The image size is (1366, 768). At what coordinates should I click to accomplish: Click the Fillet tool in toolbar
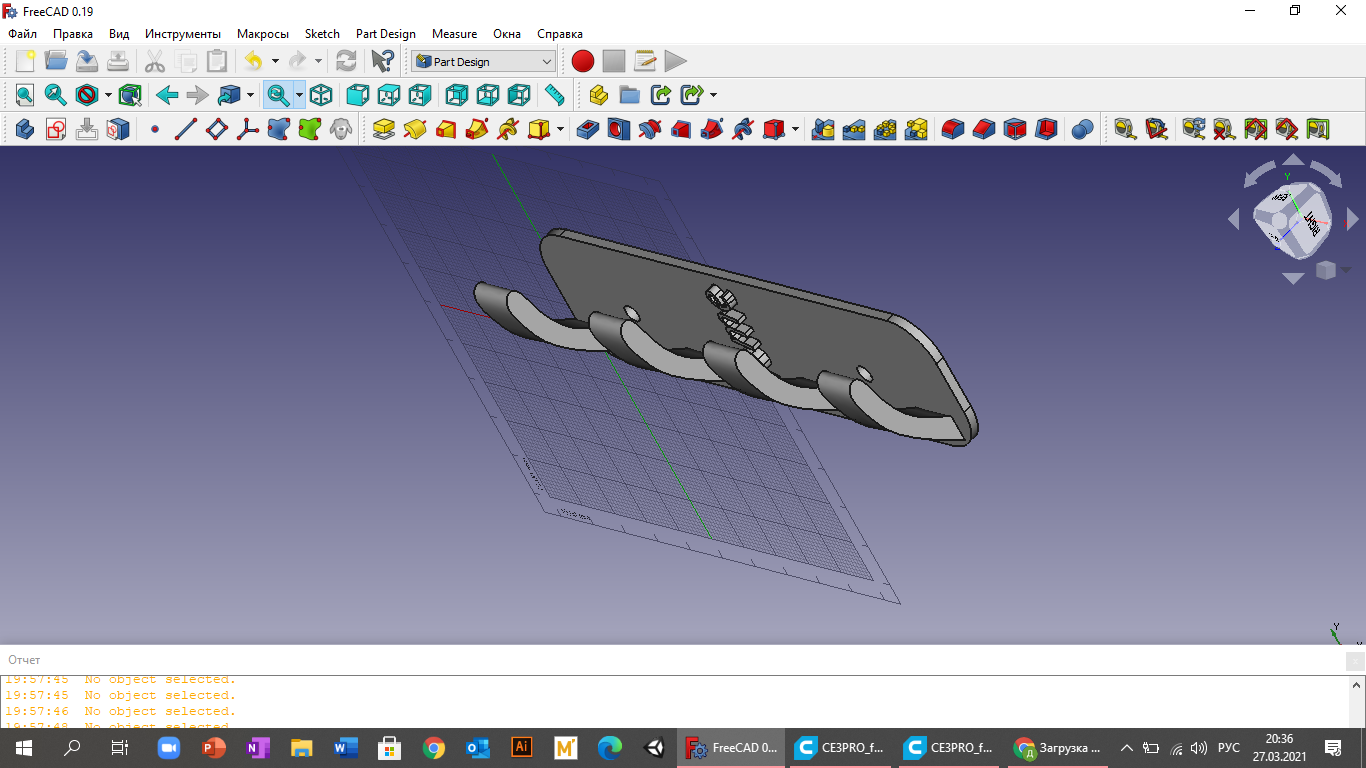(x=953, y=129)
